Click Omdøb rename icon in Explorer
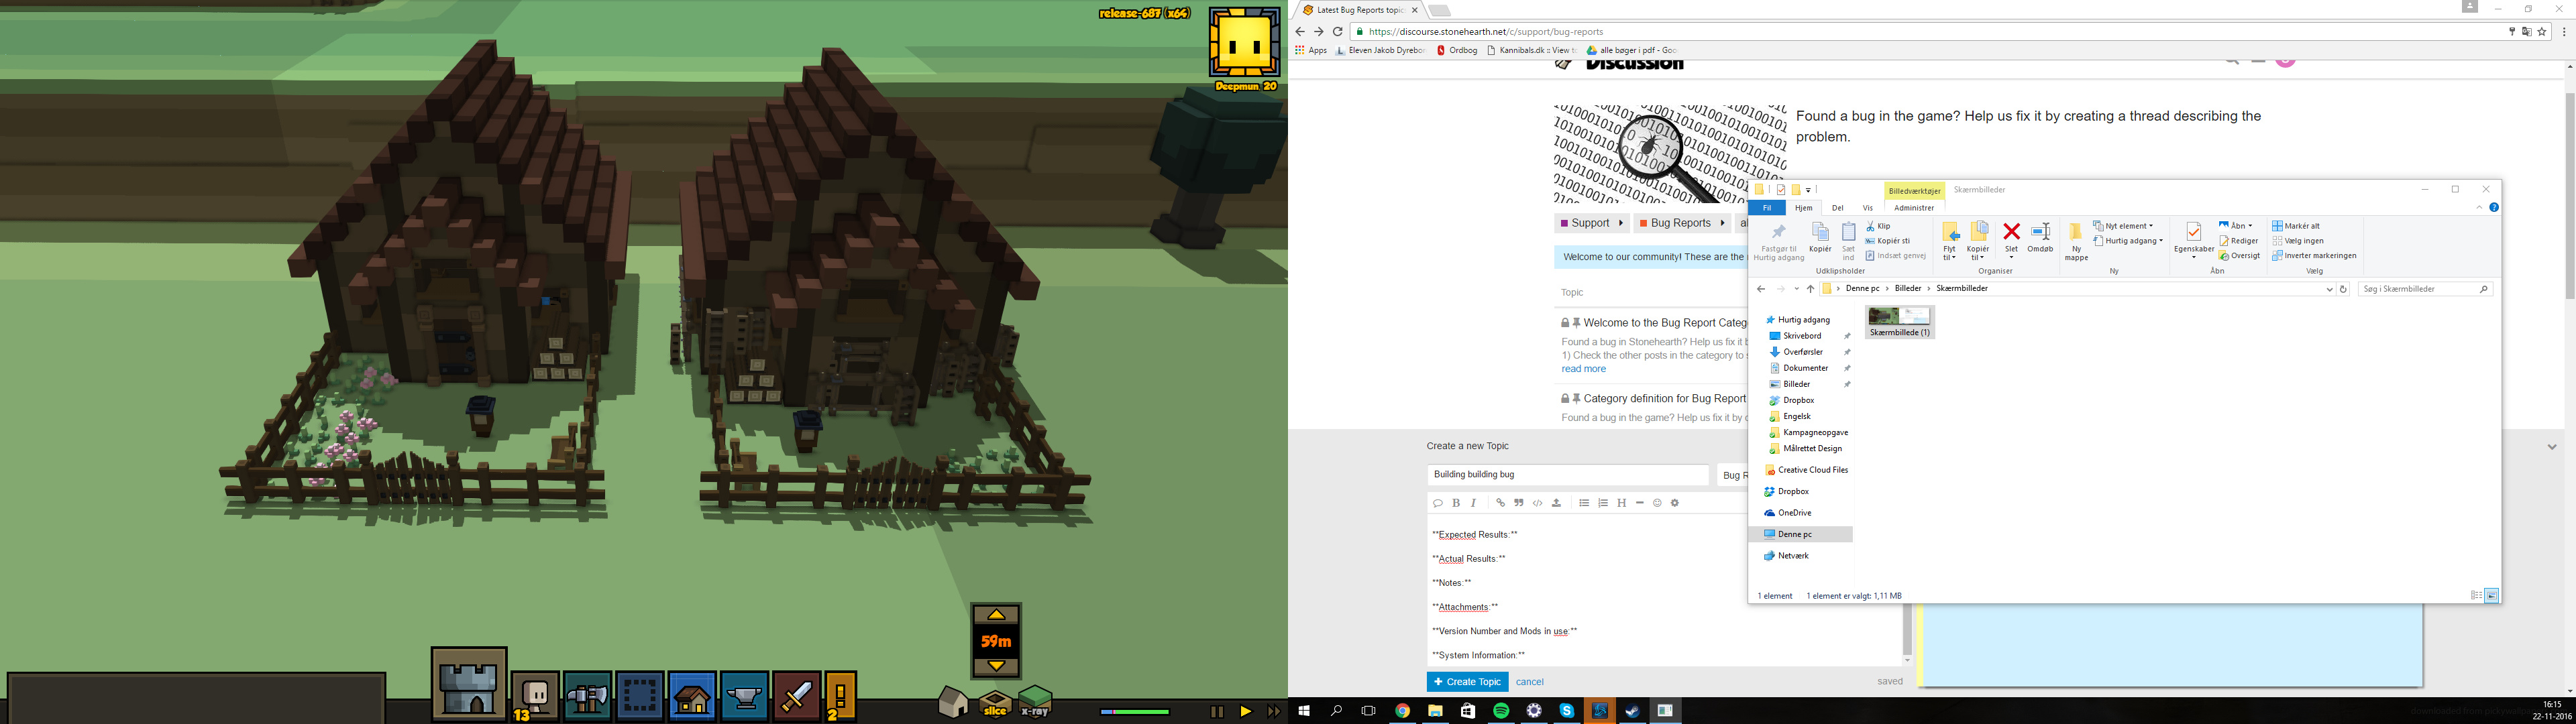The width and height of the screenshot is (2576, 724). pyautogui.click(x=2040, y=238)
